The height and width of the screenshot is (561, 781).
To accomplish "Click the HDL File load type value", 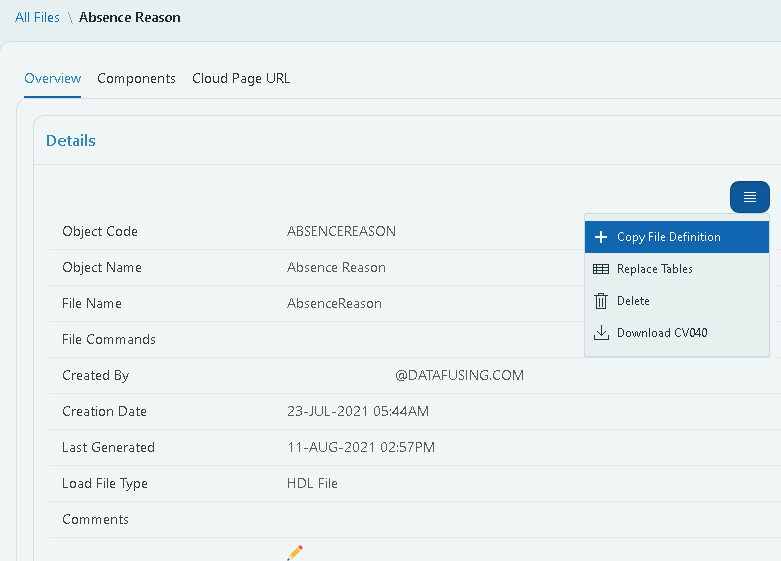I will tap(312, 483).
